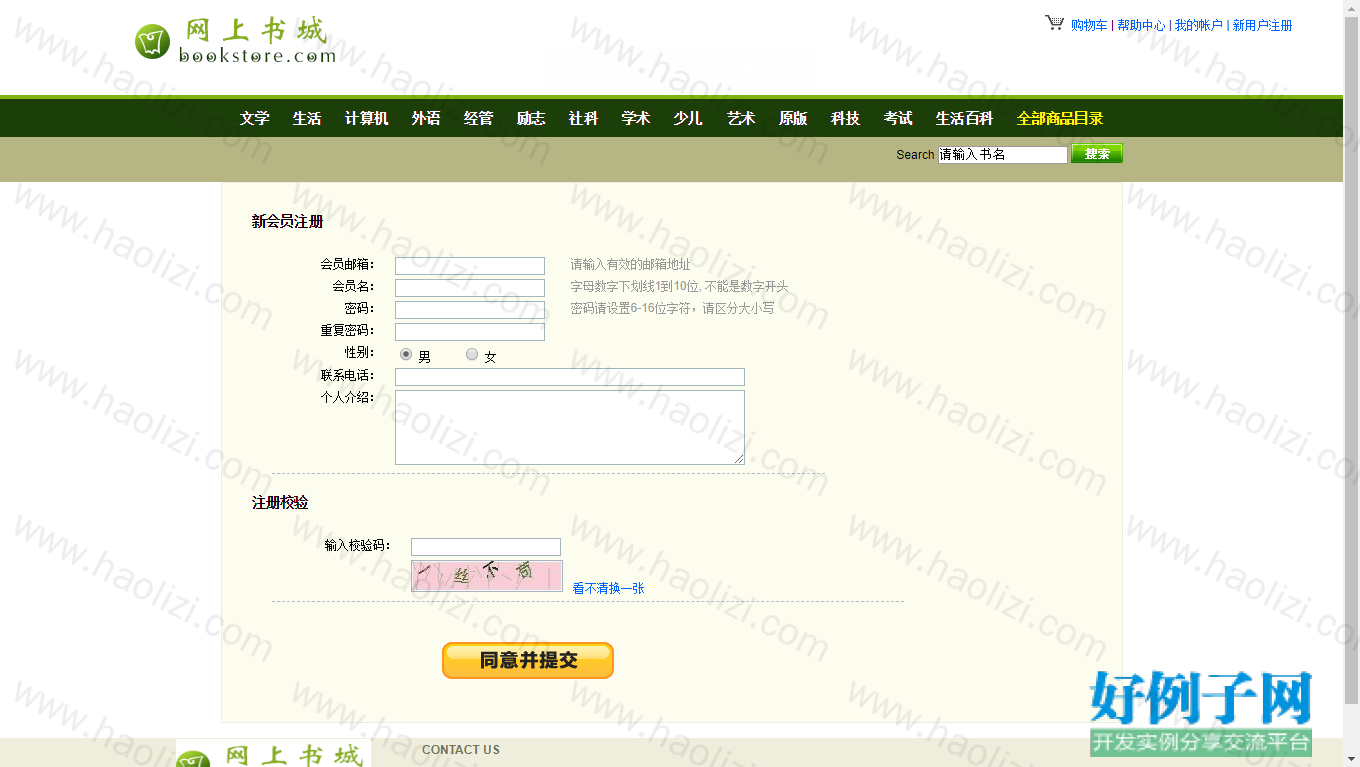
Task: Open the 经管 category
Action: (x=479, y=118)
